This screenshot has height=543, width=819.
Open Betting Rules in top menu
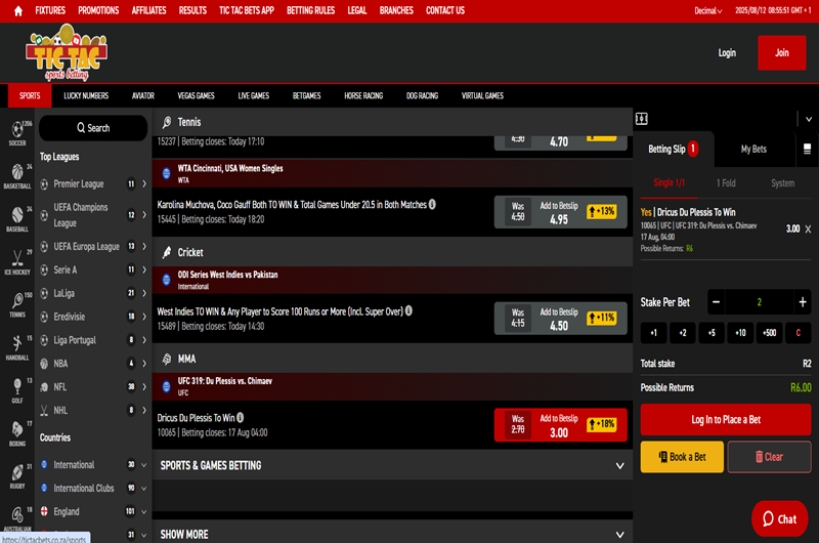(311, 10)
